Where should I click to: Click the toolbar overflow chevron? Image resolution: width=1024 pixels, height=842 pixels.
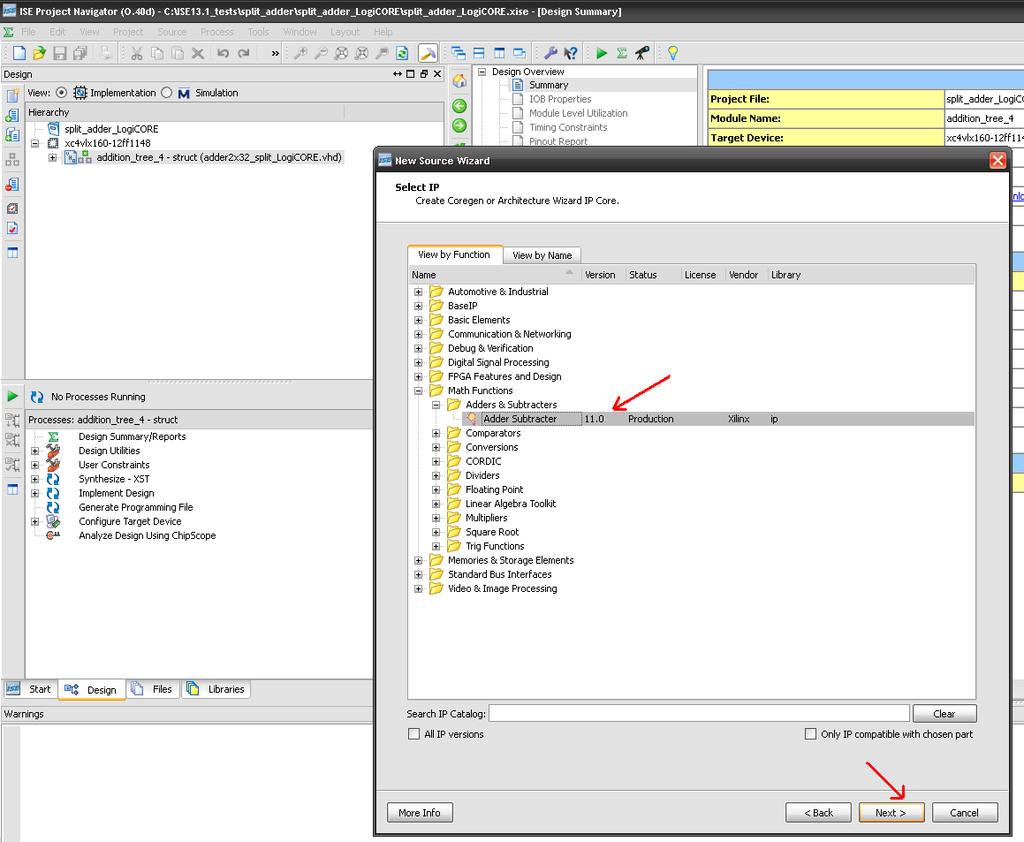276,54
